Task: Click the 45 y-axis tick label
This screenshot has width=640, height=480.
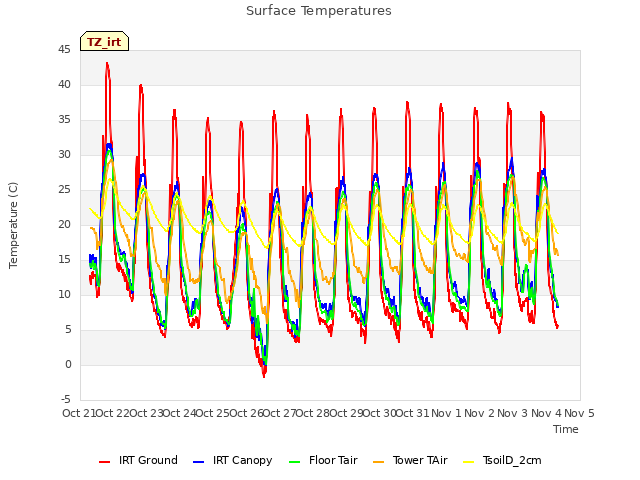Action: (x=64, y=50)
